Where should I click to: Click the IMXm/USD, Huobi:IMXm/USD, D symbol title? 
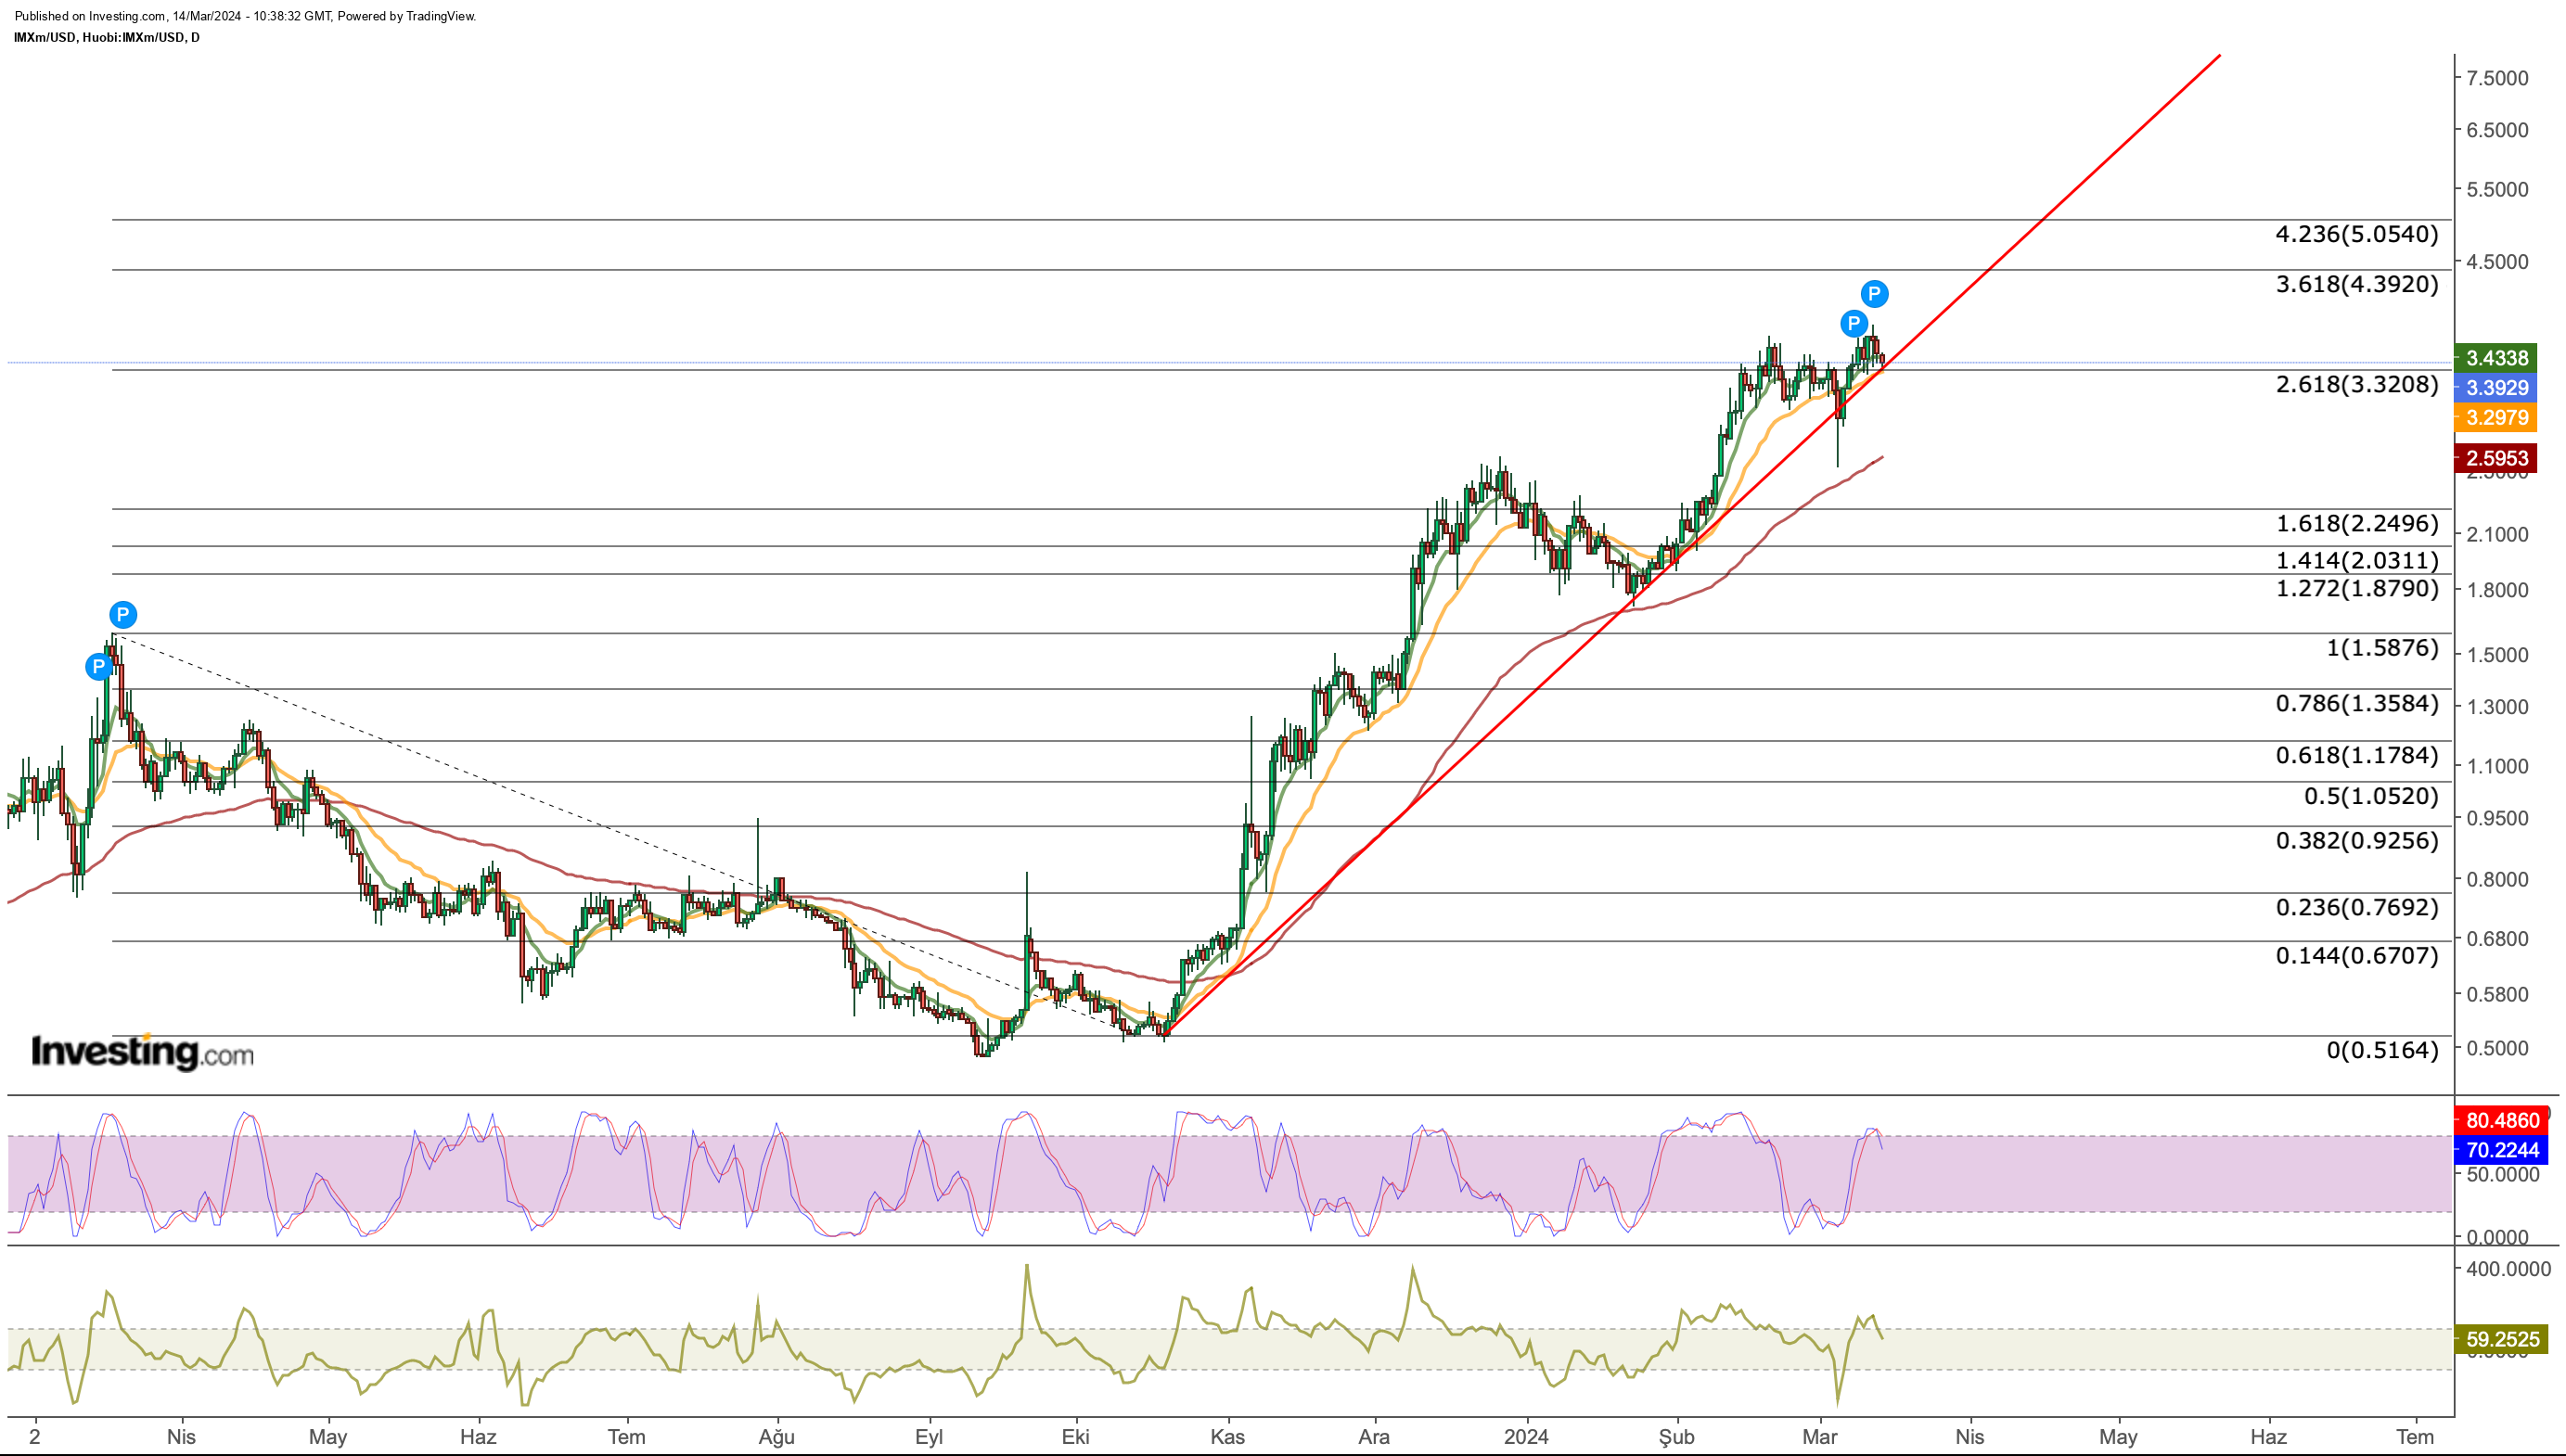coord(107,38)
